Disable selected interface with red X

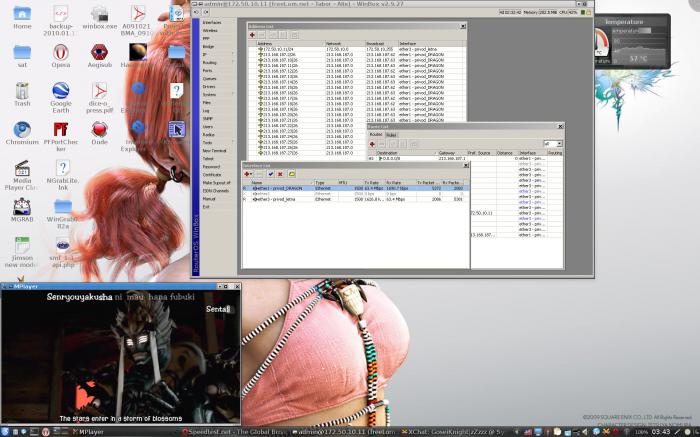pos(280,174)
